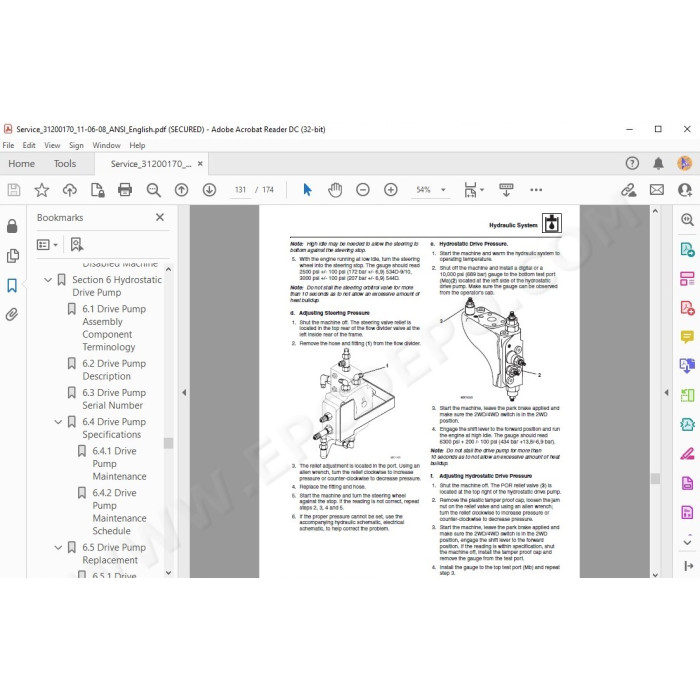
Task: Collapse 6.5 Drive Pump Replacement
Action: [58, 547]
